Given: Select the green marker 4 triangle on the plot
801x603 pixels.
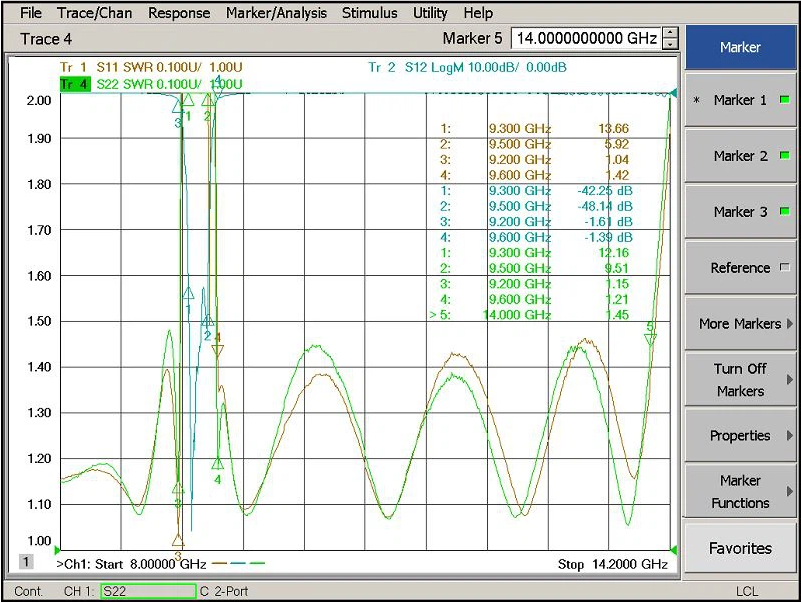Looking at the screenshot, I should pyautogui.click(x=217, y=464).
